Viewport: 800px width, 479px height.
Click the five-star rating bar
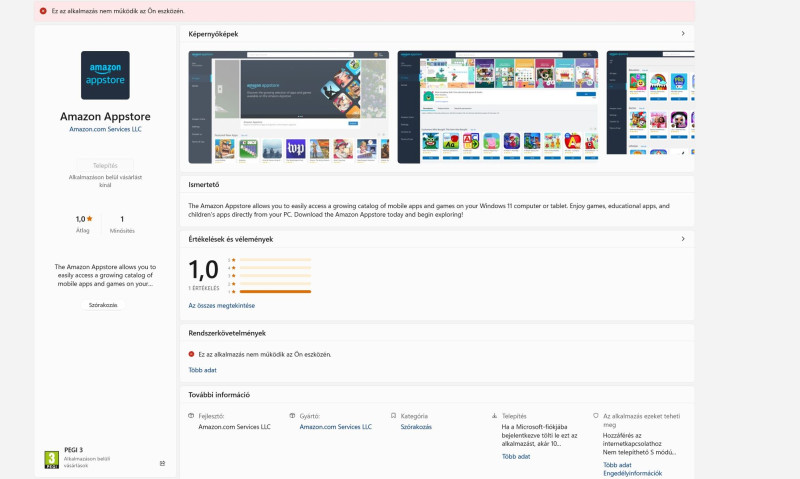pos(275,260)
